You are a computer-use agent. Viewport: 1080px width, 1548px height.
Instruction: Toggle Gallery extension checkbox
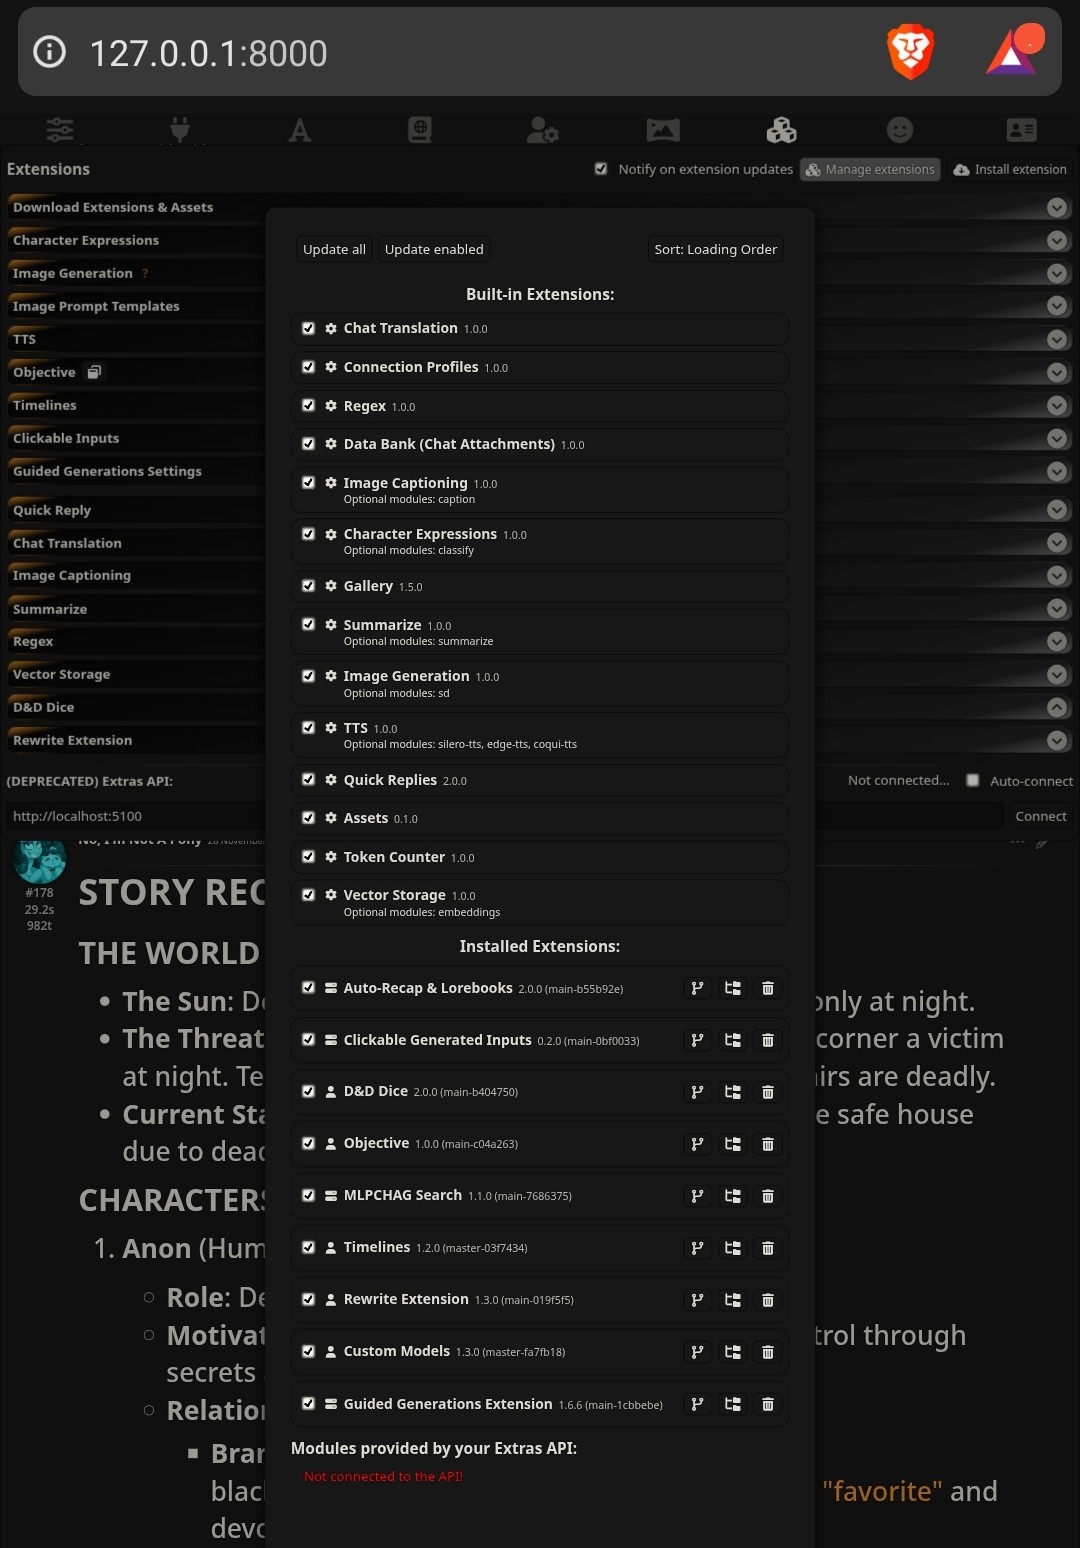pyautogui.click(x=308, y=585)
